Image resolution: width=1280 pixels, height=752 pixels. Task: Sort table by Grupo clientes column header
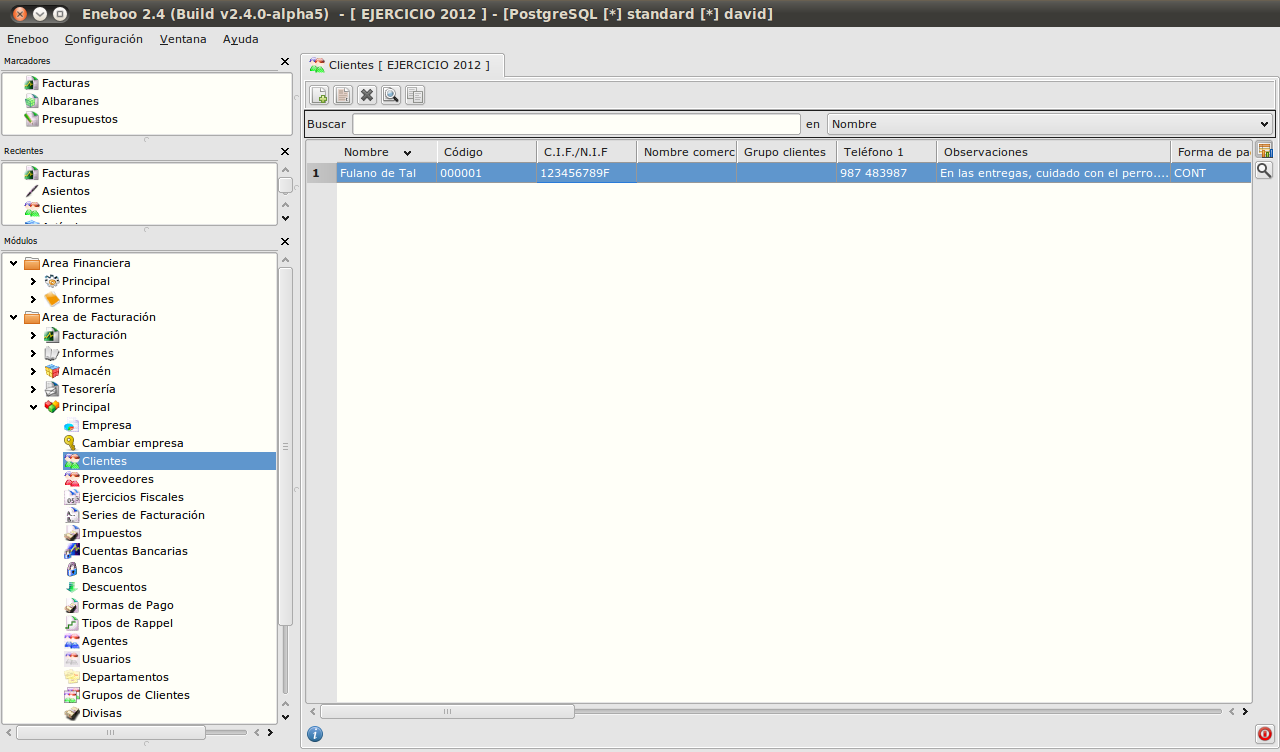click(787, 152)
